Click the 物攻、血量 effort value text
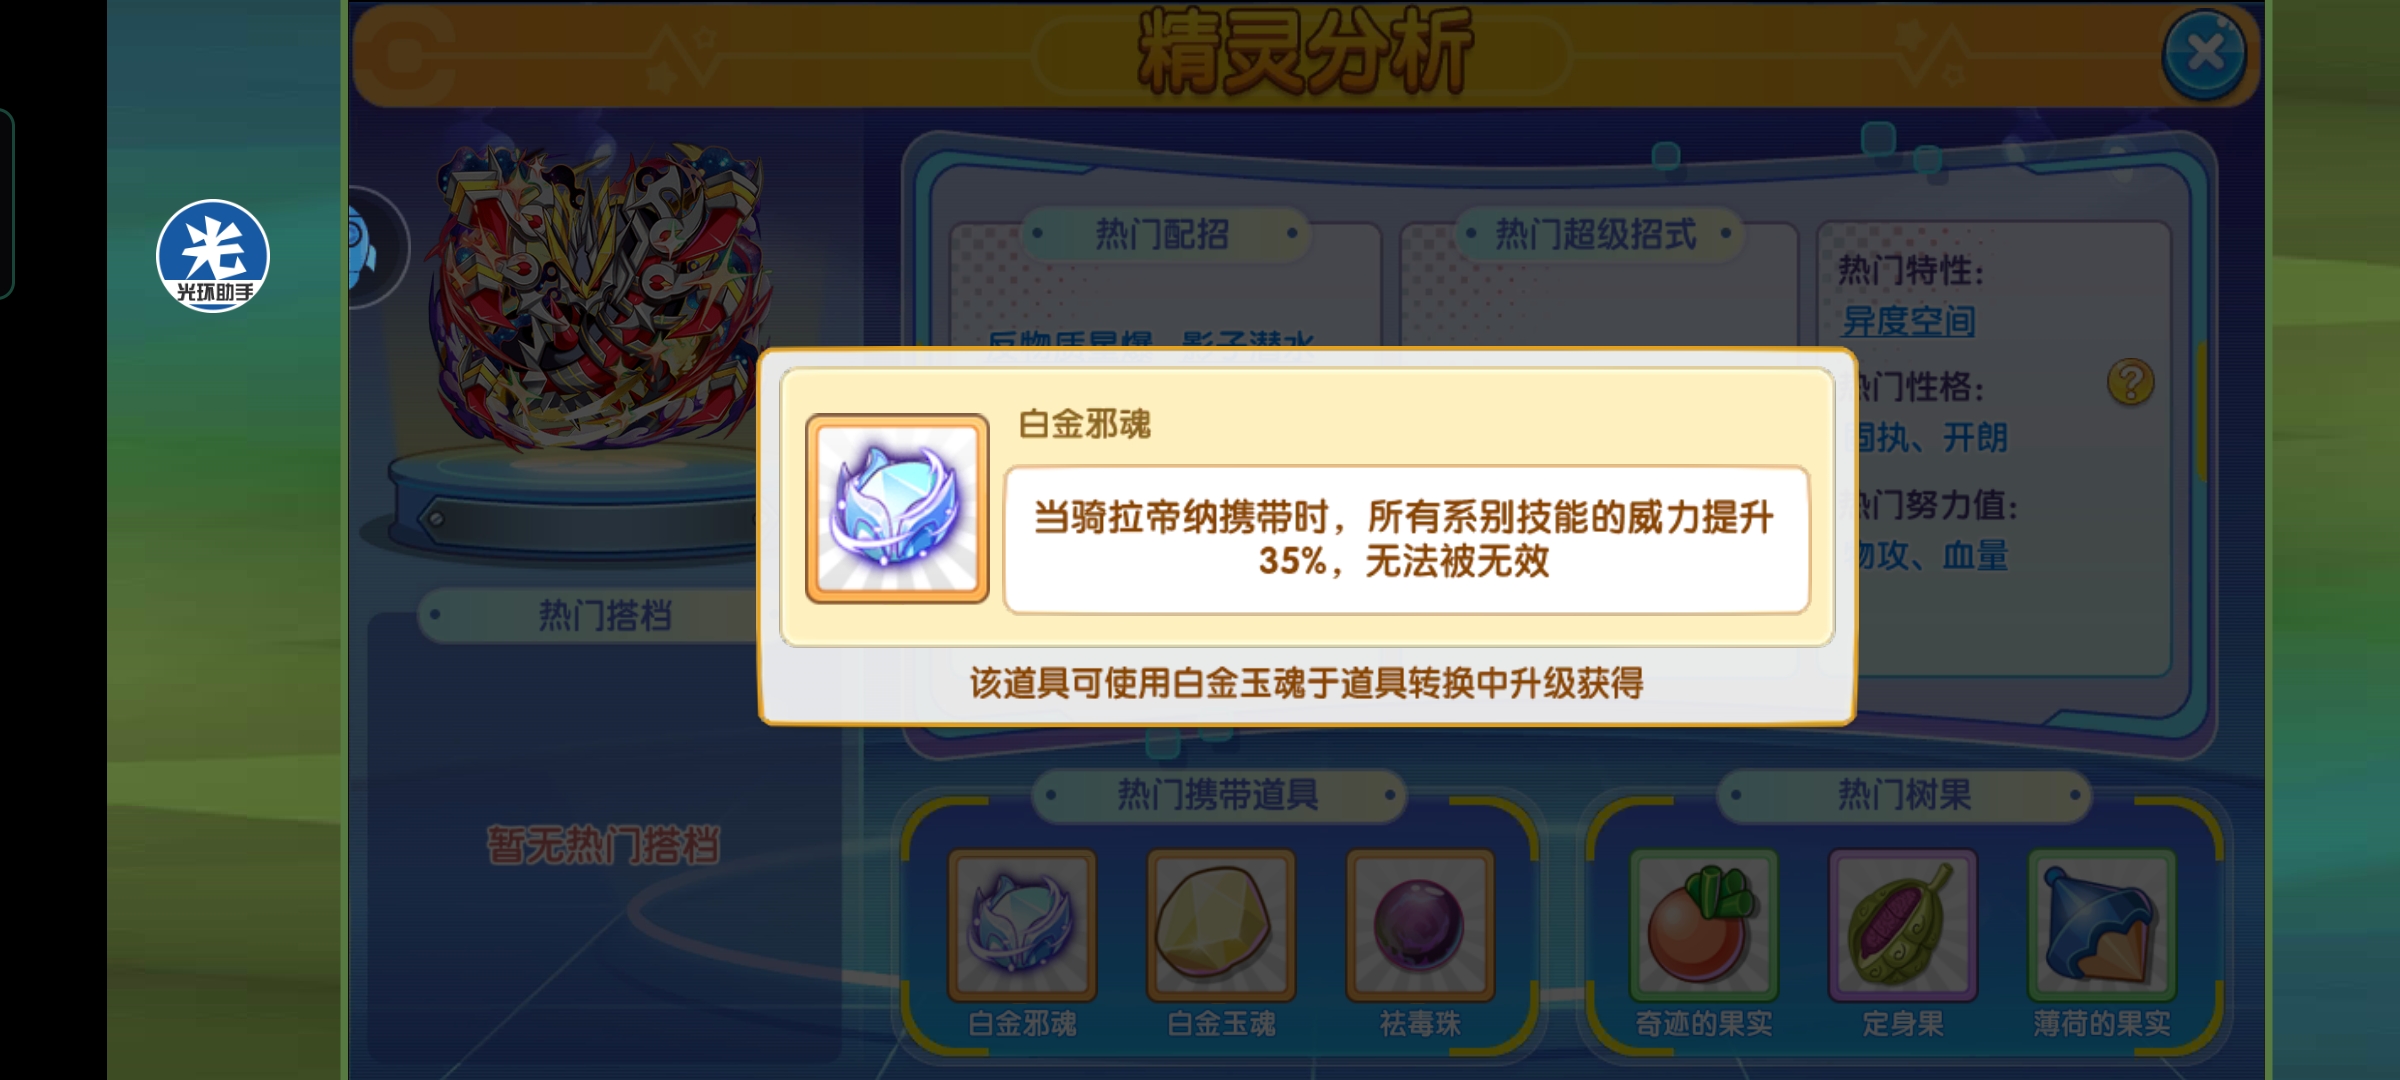 point(1932,556)
